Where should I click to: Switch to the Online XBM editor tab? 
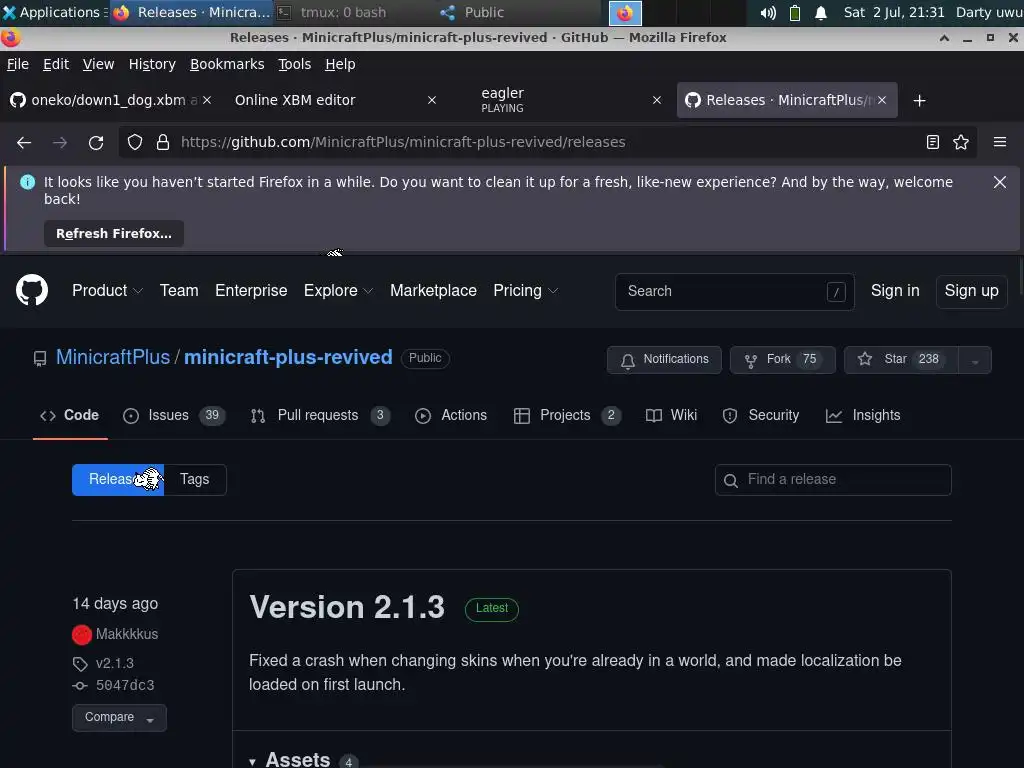(x=327, y=100)
